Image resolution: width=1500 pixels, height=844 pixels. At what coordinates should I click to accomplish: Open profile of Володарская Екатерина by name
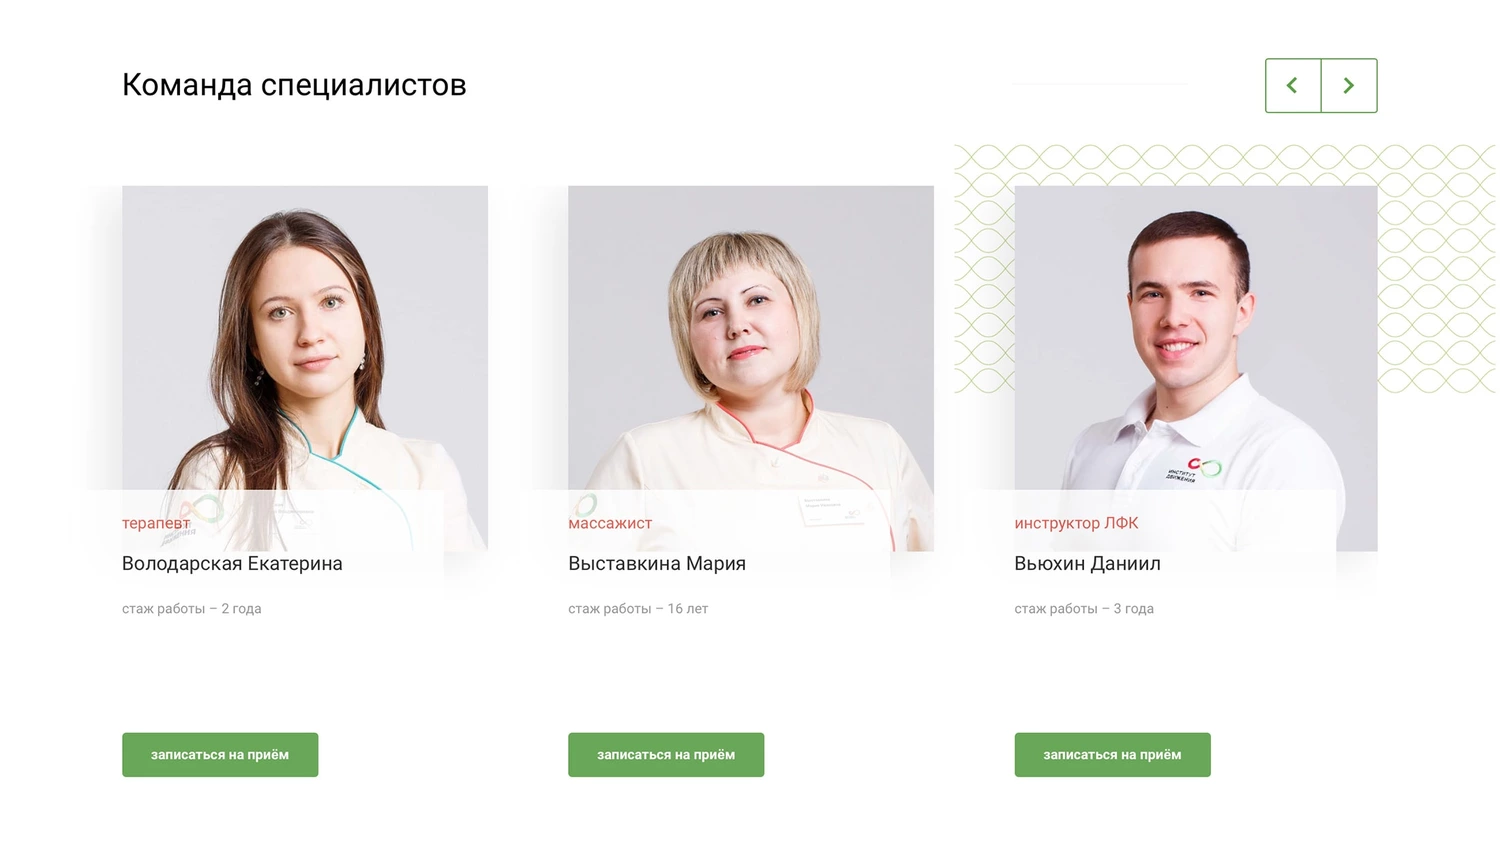point(232,564)
